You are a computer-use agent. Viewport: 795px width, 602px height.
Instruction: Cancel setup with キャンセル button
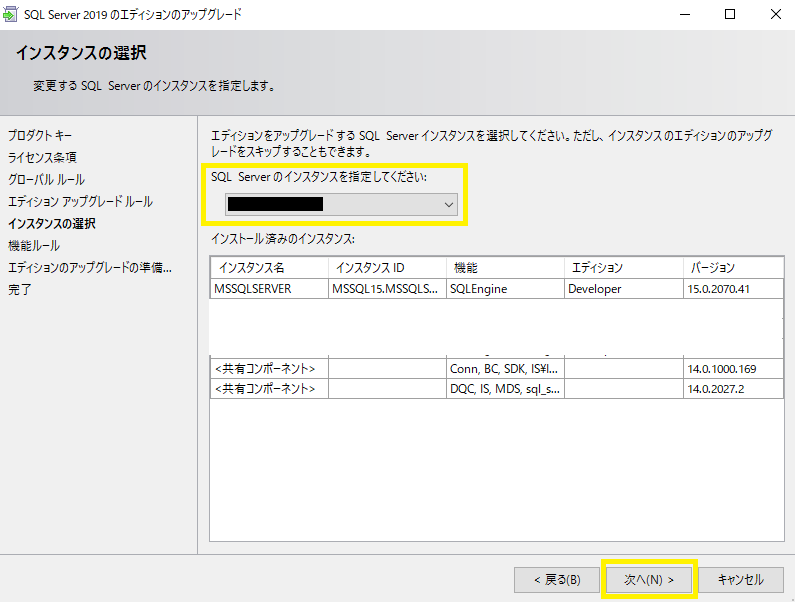tap(741, 580)
